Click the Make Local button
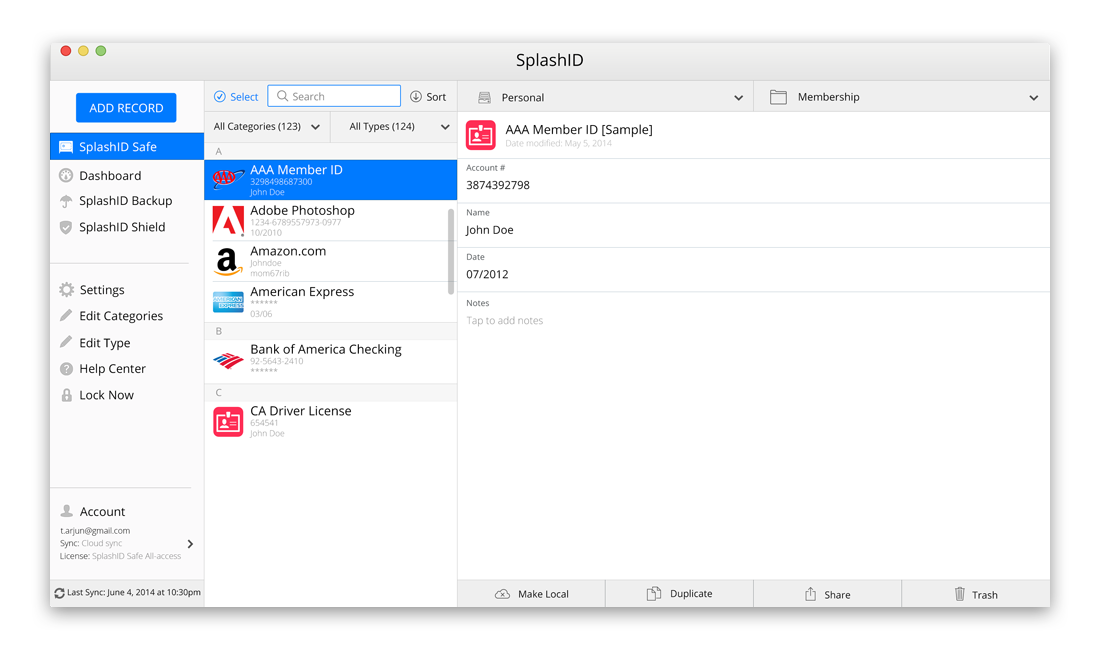This screenshot has height=650, width=1100. pos(531,593)
